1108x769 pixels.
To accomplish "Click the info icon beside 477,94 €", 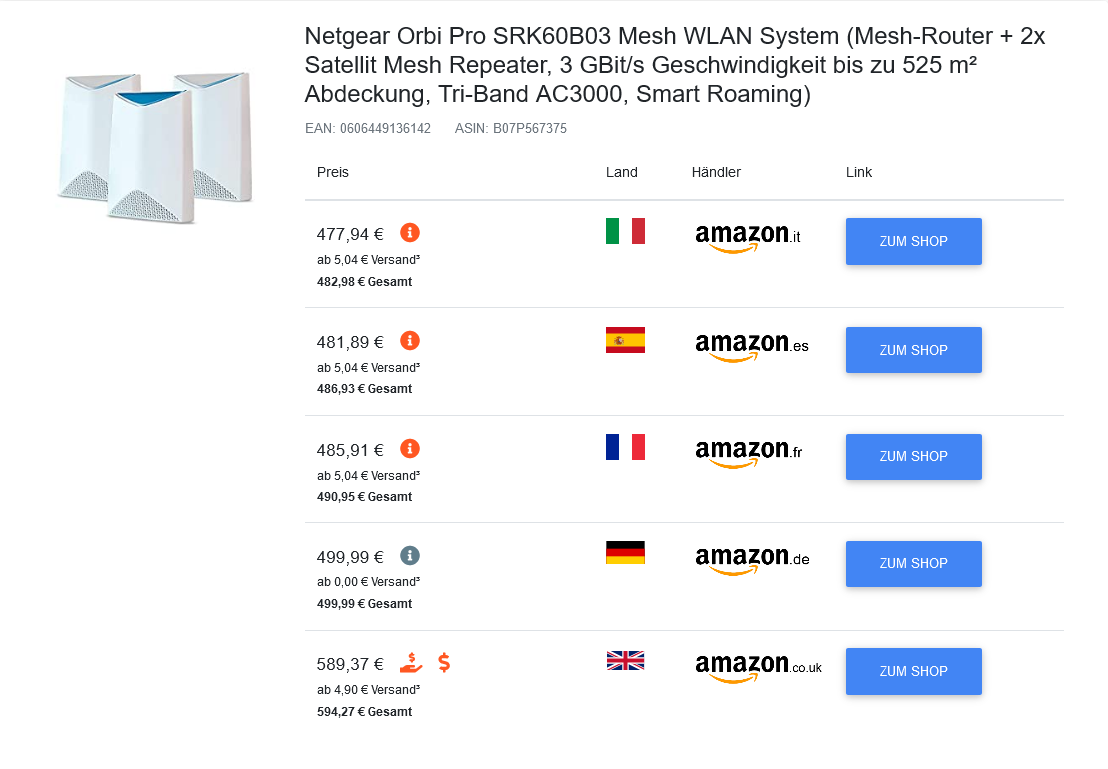I will tap(410, 233).
